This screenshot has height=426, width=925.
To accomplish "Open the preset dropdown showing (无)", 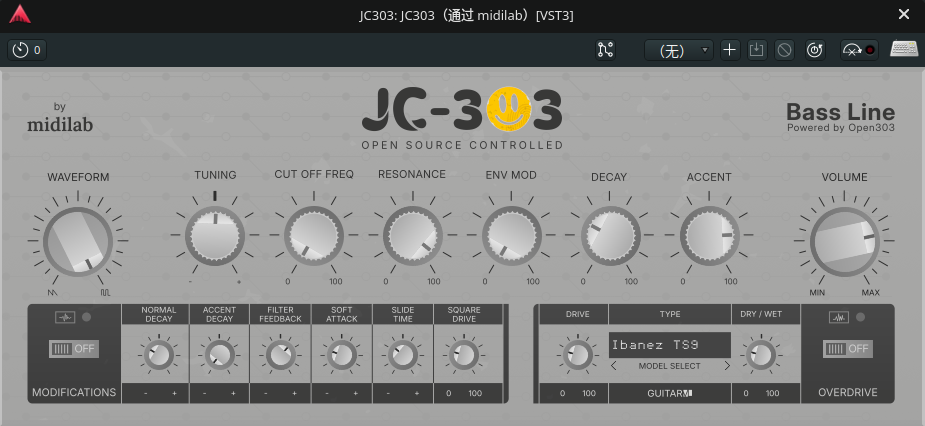I will coord(678,50).
